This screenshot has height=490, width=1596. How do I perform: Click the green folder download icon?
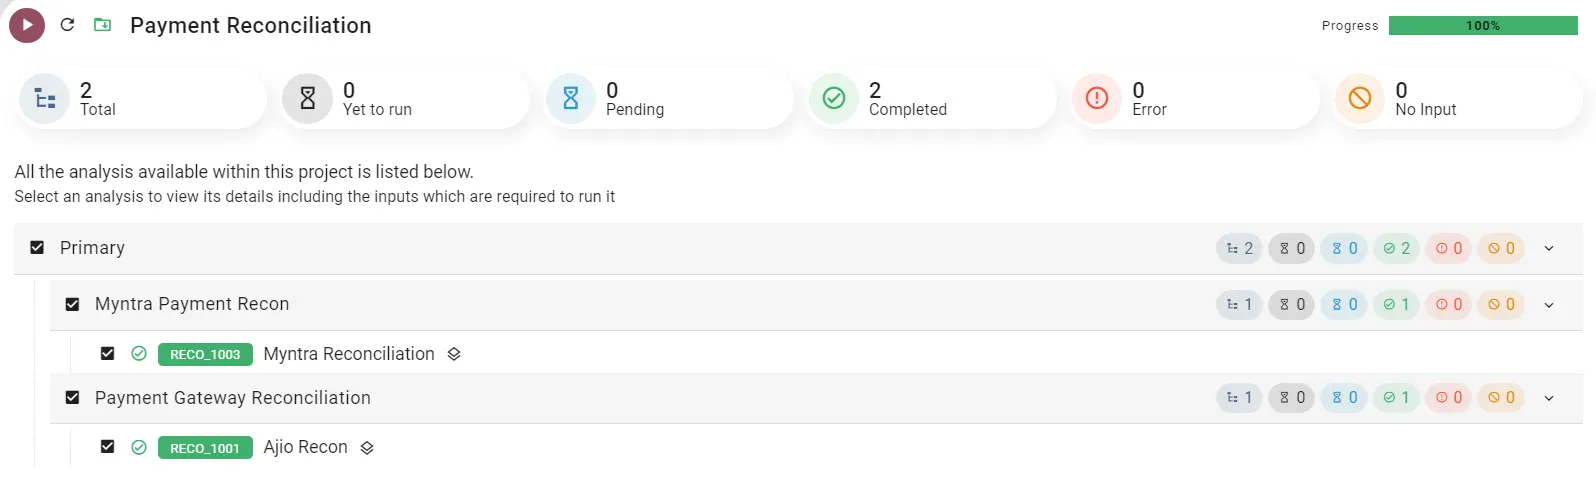(x=102, y=25)
